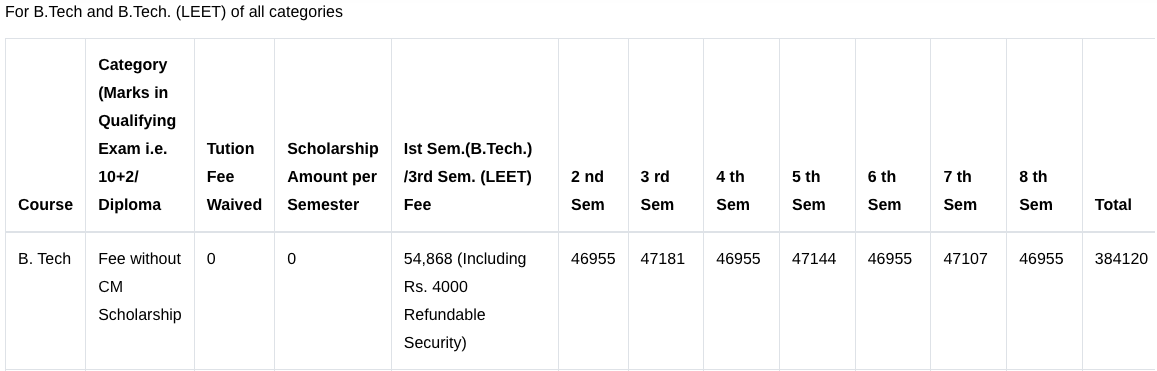The width and height of the screenshot is (1157, 371).
Task: Click the 384120 total amount cell
Action: (1121, 259)
